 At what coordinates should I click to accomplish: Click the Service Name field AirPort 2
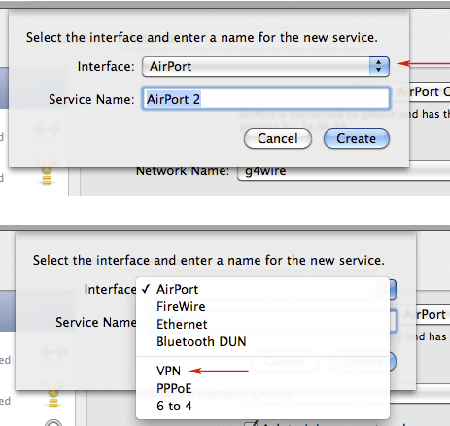pyautogui.click(x=266, y=99)
